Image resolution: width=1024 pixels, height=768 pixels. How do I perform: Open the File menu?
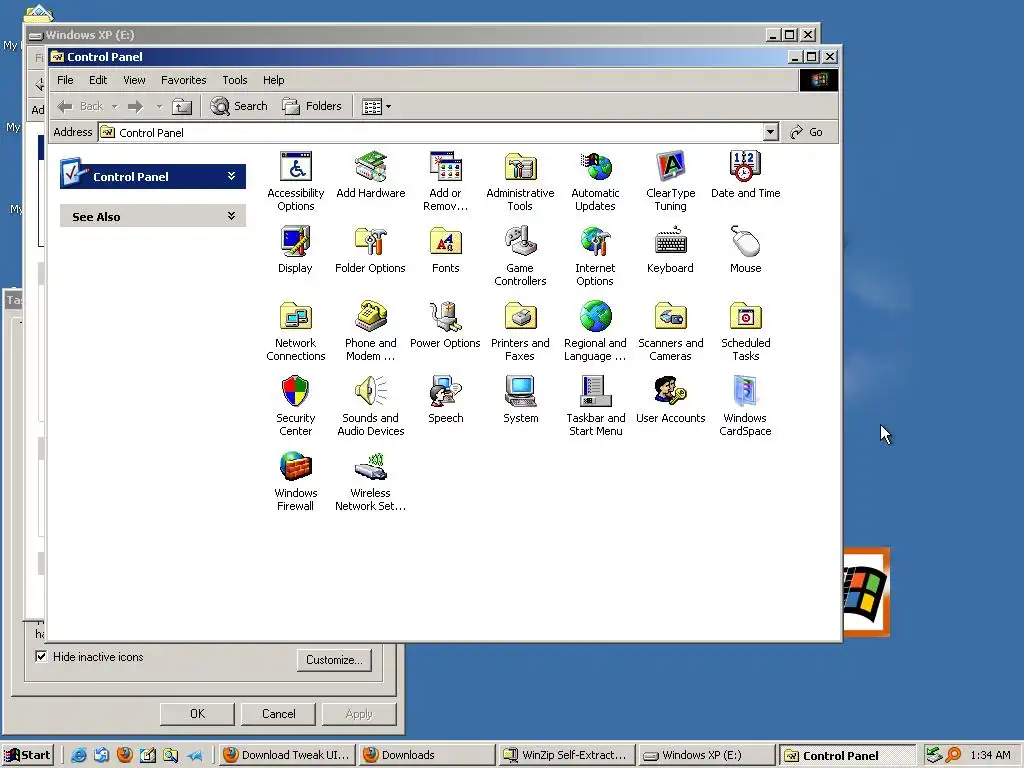point(65,80)
